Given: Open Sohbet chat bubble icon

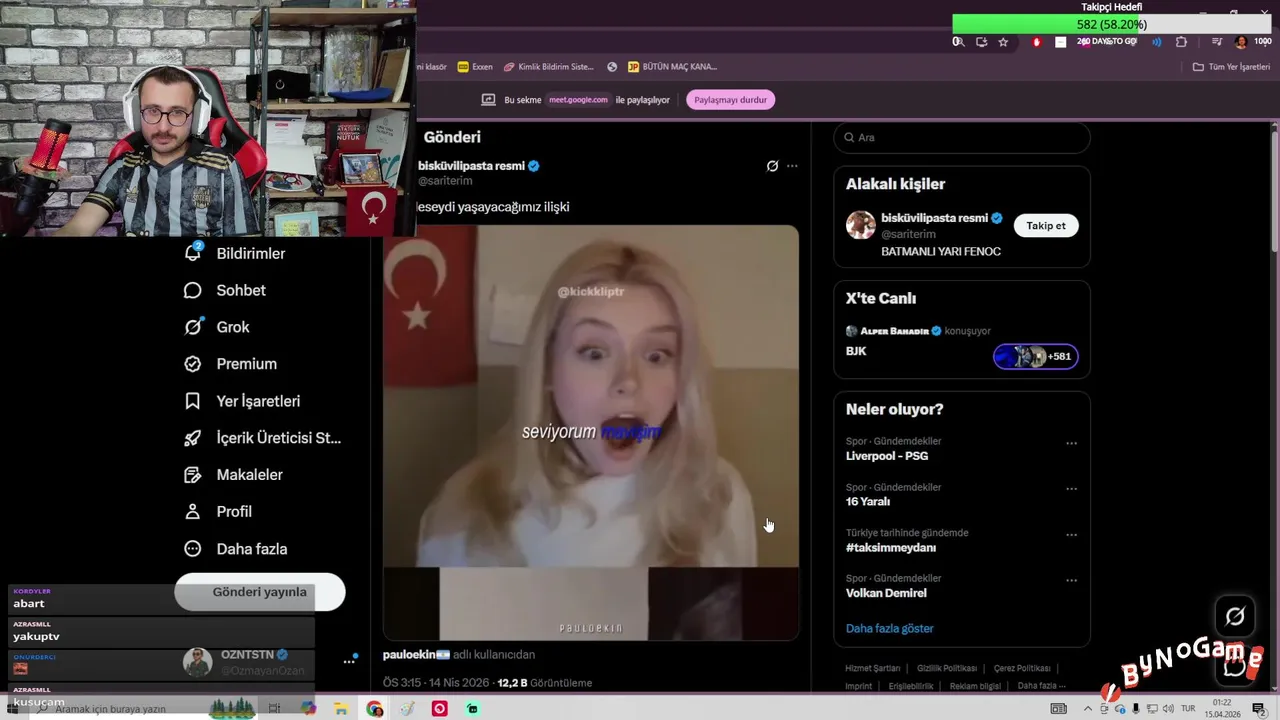Looking at the screenshot, I should coord(193,290).
